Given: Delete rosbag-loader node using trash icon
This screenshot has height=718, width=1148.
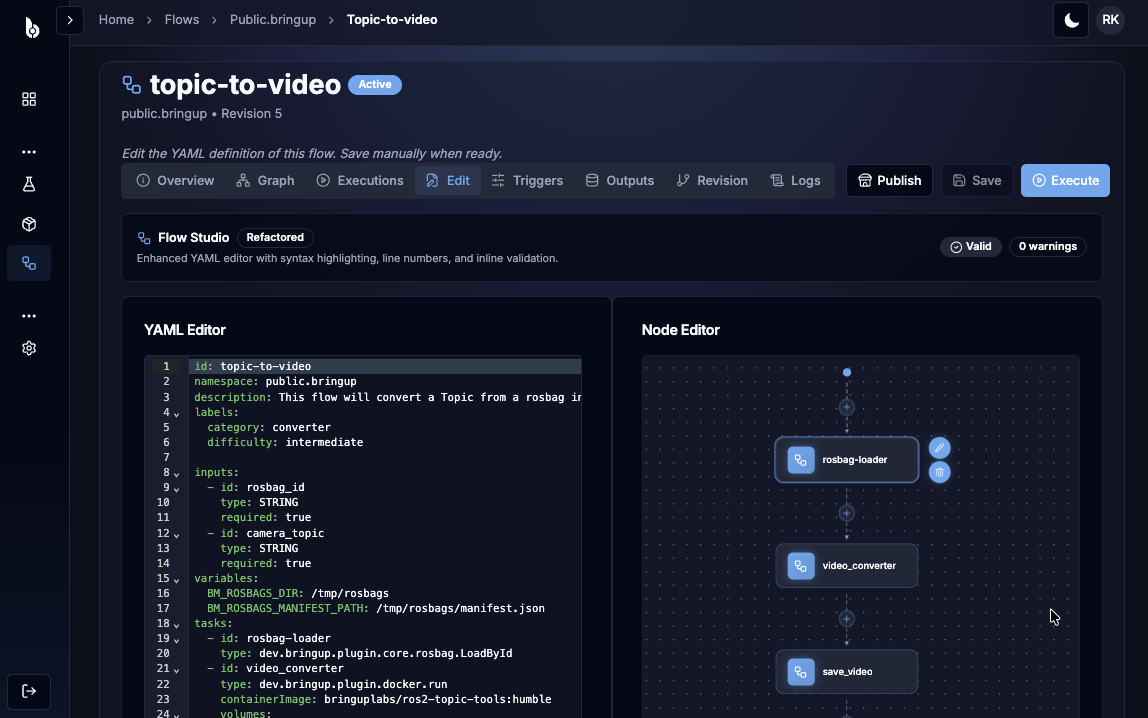Looking at the screenshot, I should (939, 472).
